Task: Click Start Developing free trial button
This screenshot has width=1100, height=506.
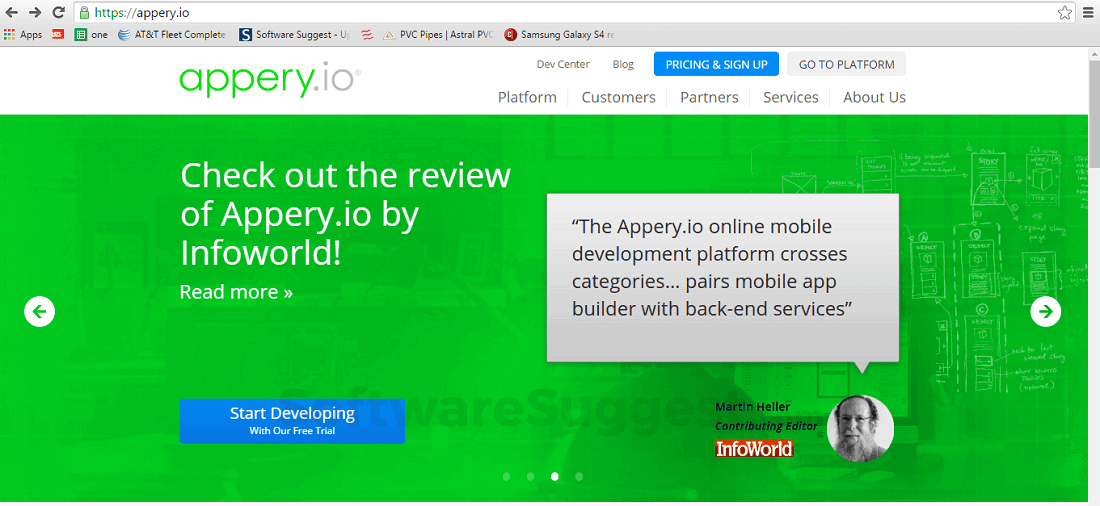Action: [292, 421]
